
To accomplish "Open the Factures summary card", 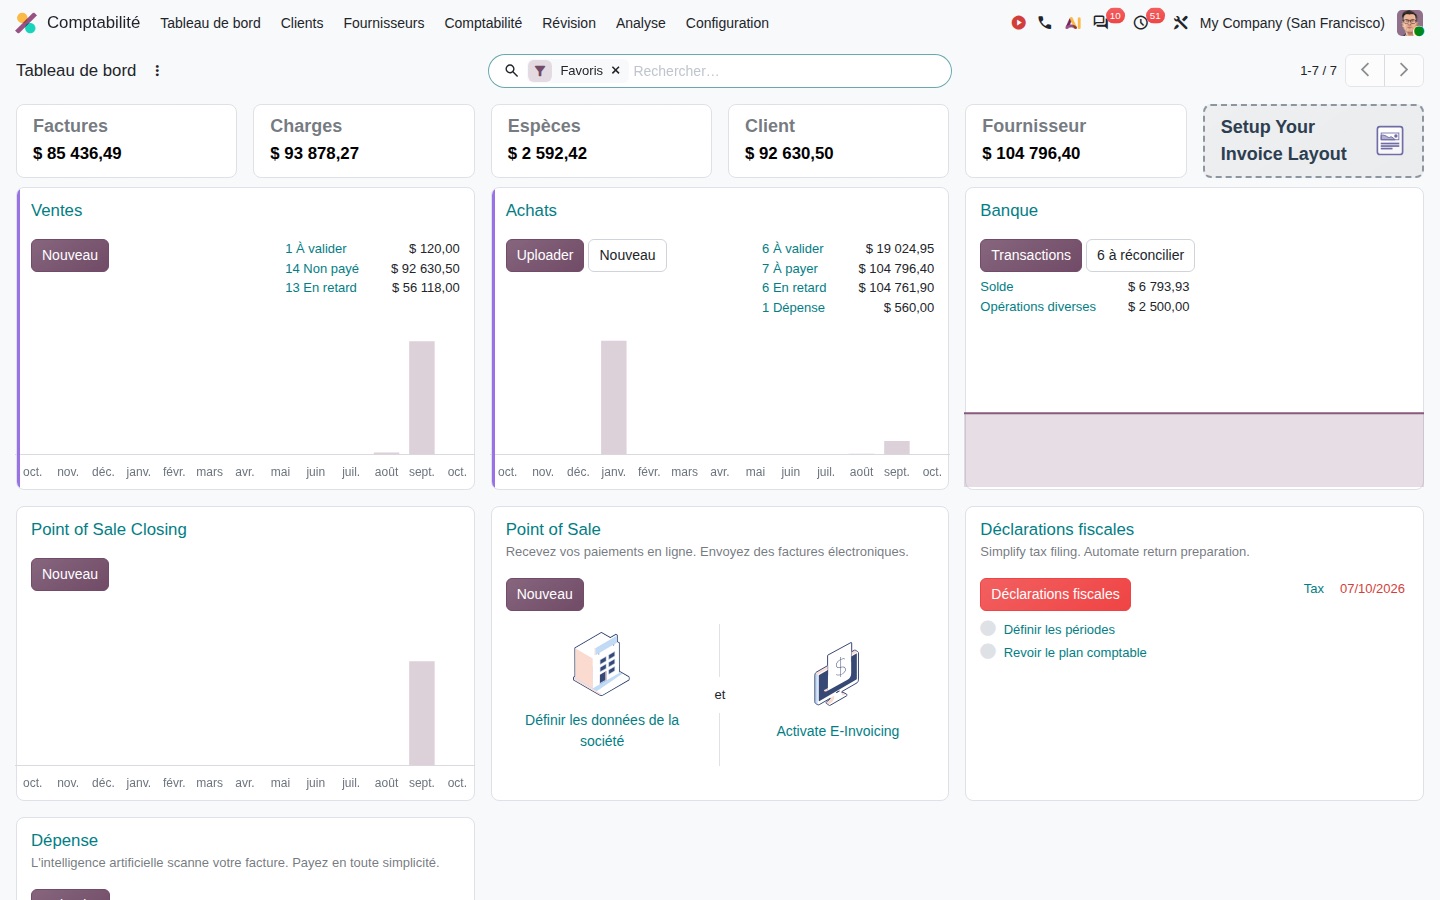I will click(126, 141).
